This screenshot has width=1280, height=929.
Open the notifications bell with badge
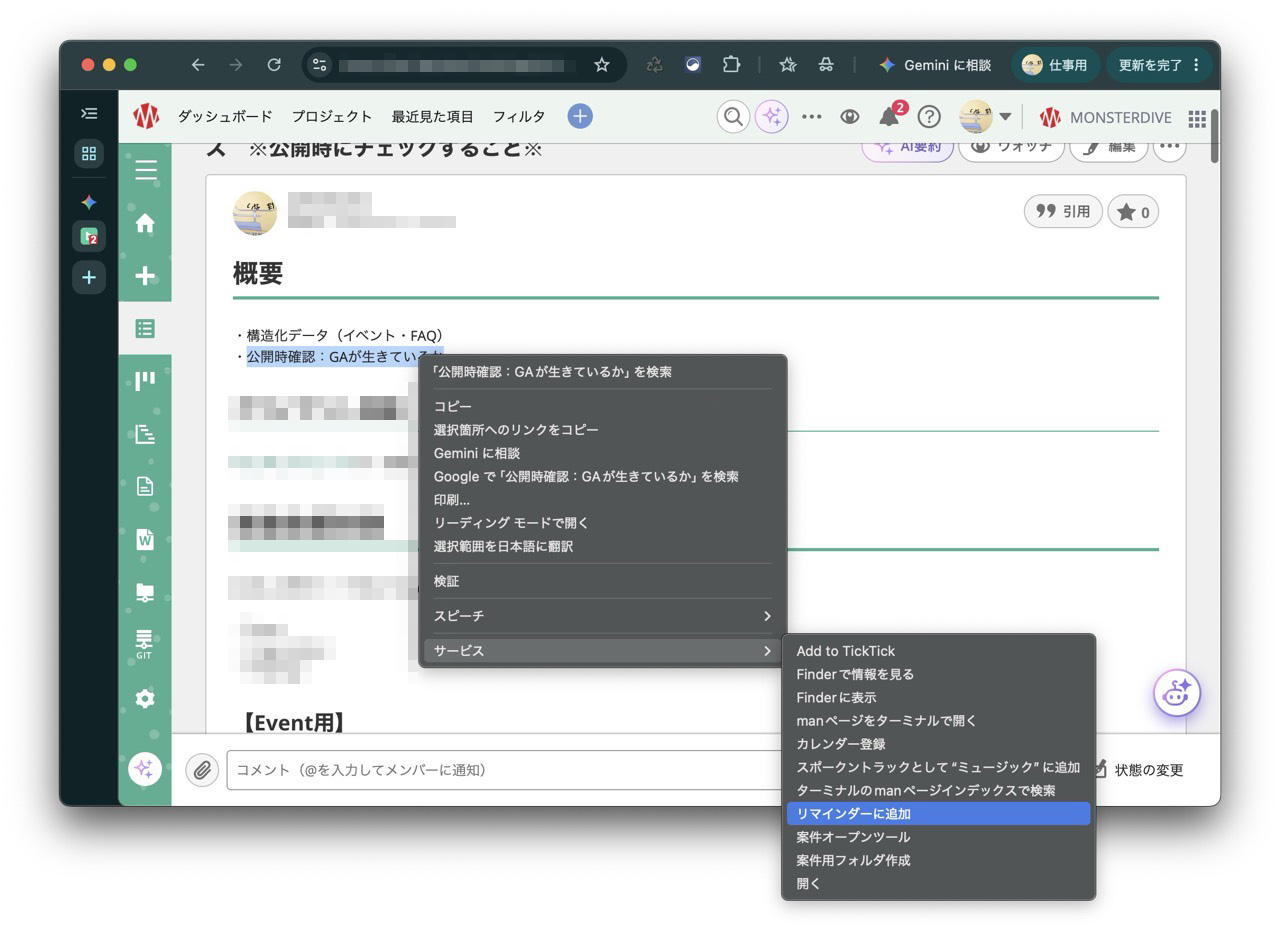click(889, 116)
